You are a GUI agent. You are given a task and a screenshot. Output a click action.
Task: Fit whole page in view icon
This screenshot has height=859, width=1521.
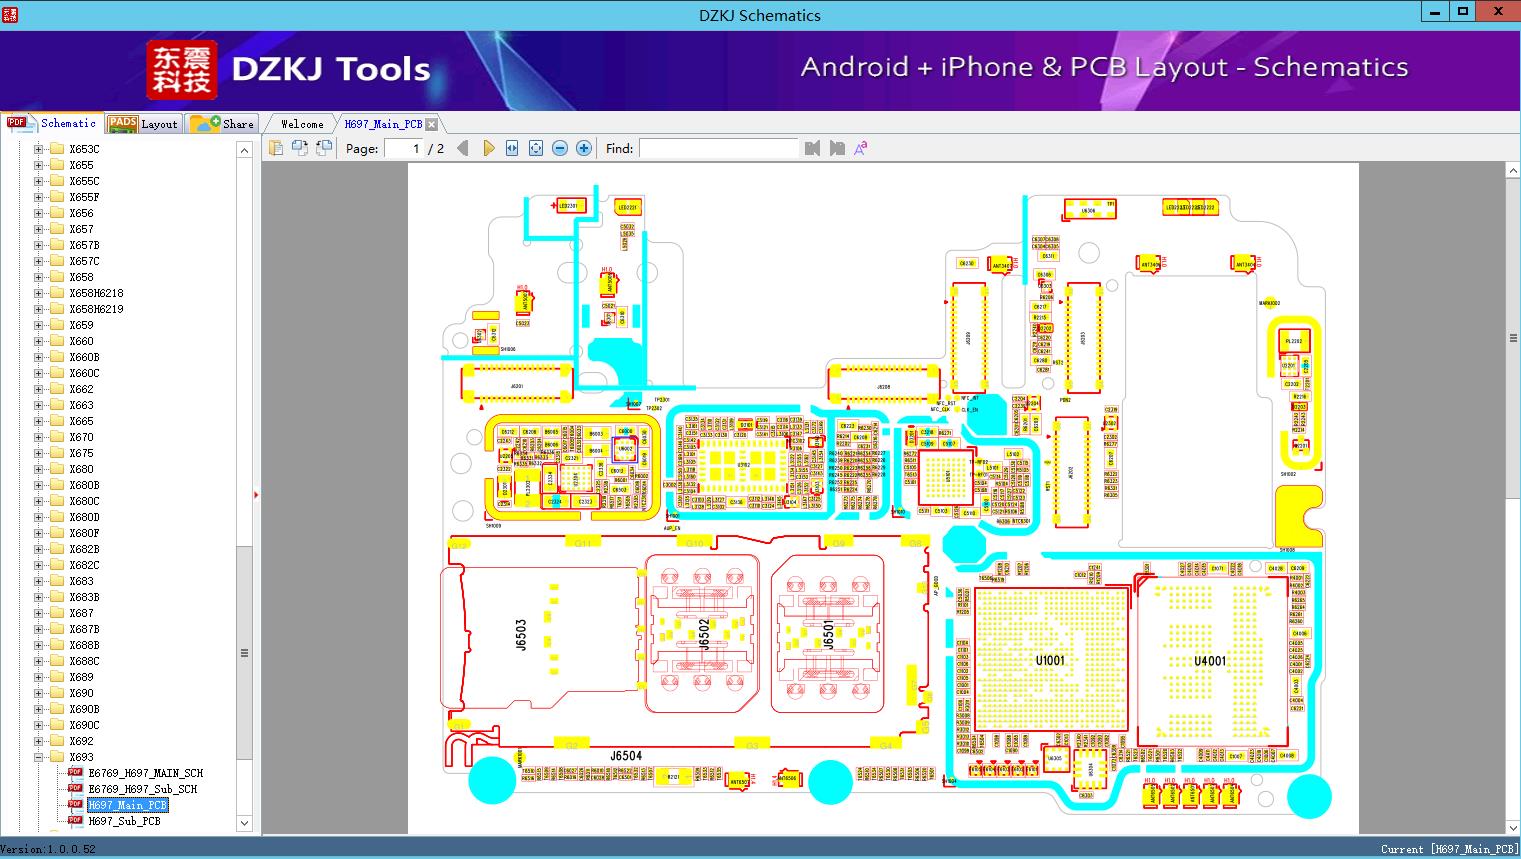(536, 148)
